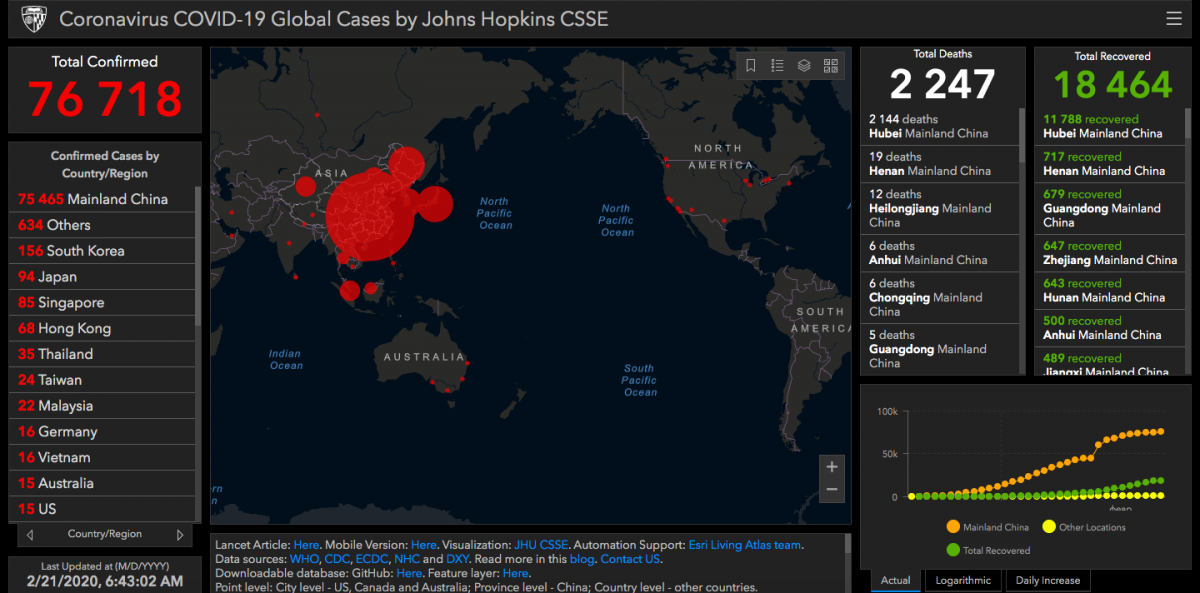
Task: Select the 15 US row
Action: click(x=102, y=509)
